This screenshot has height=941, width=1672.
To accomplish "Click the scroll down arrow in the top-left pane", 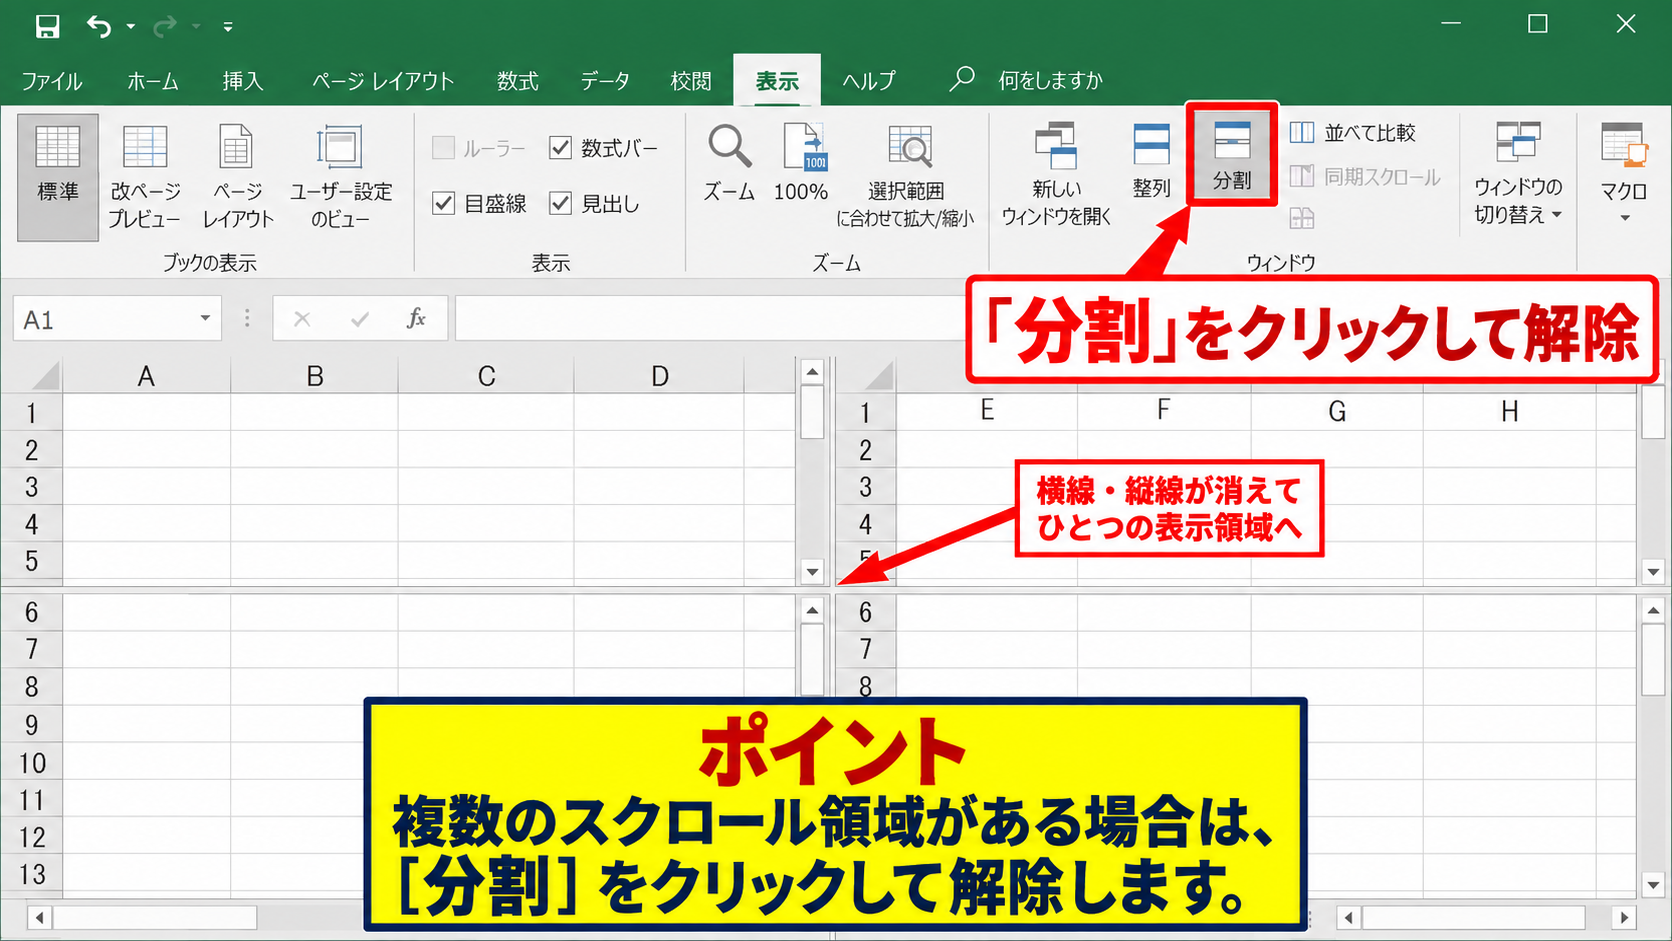I will [x=812, y=573].
